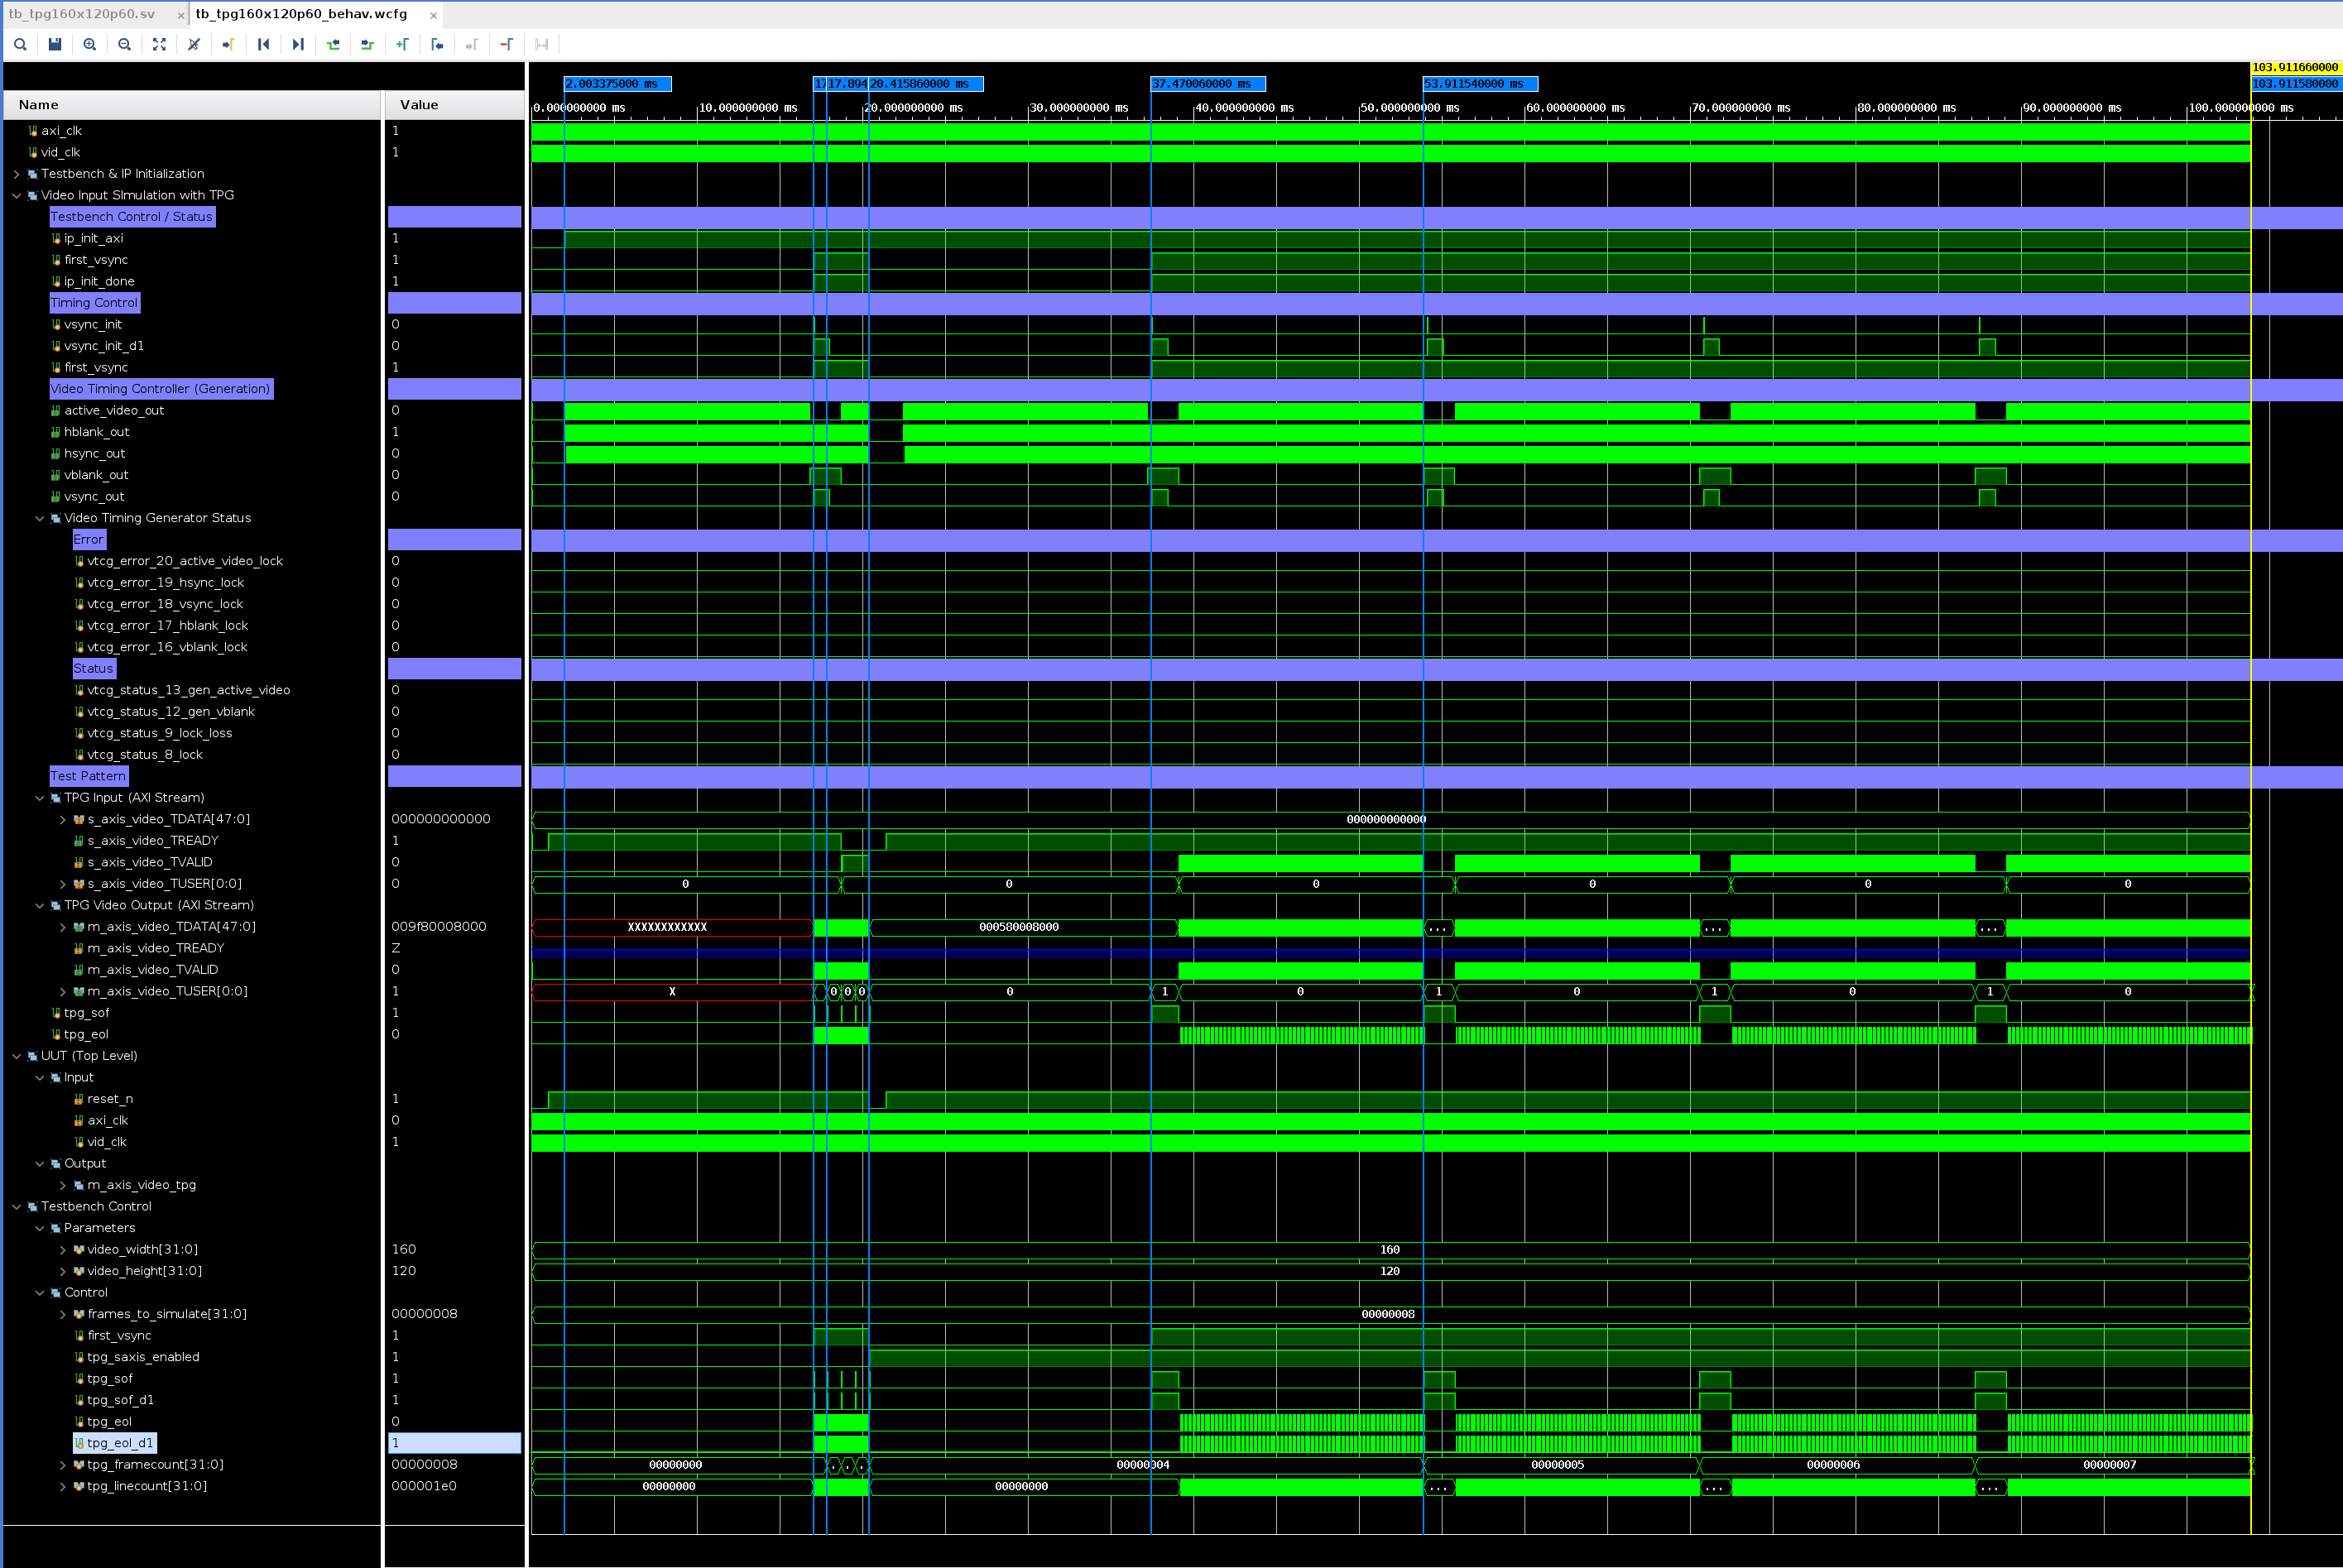
Task: Select the Timing Control divider row
Action: pos(95,303)
